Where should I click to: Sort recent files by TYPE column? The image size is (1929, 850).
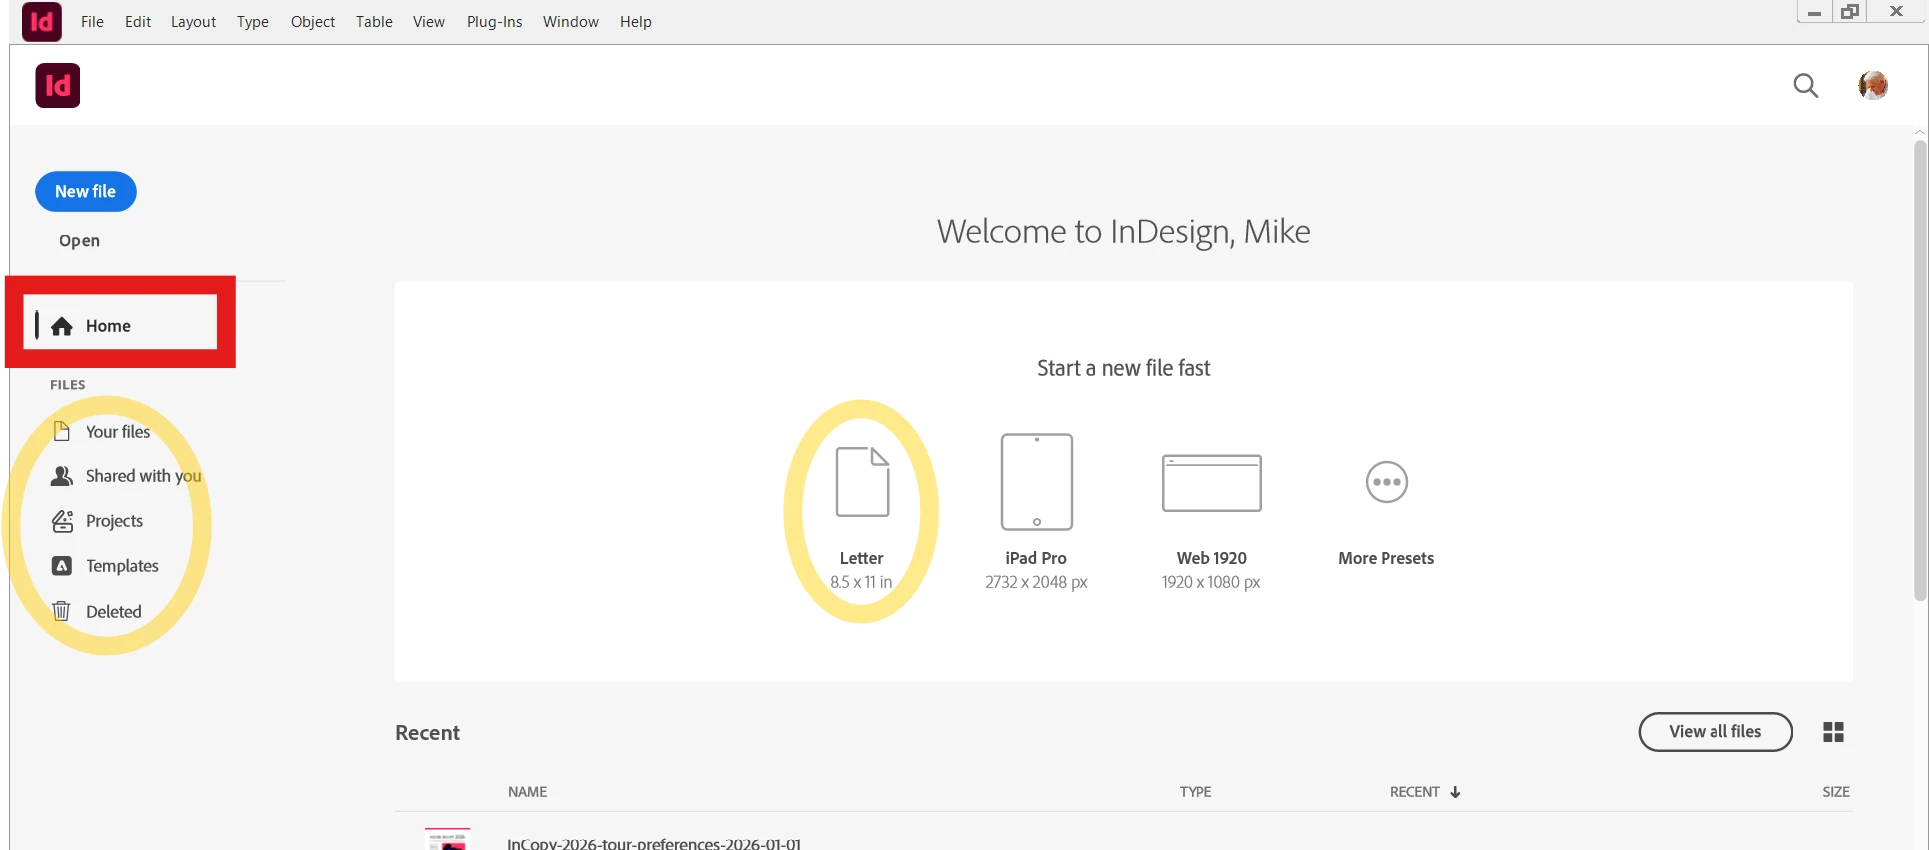tap(1195, 792)
